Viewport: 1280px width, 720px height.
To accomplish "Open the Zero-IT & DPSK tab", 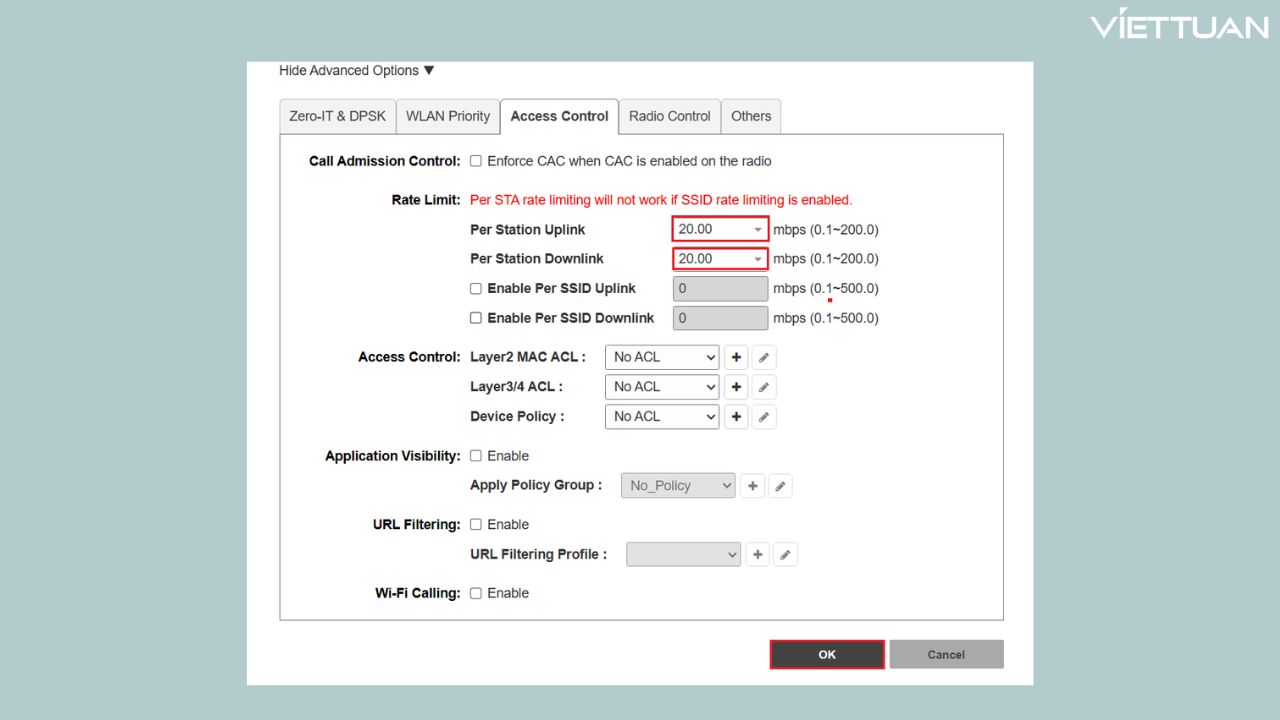I will coord(337,116).
